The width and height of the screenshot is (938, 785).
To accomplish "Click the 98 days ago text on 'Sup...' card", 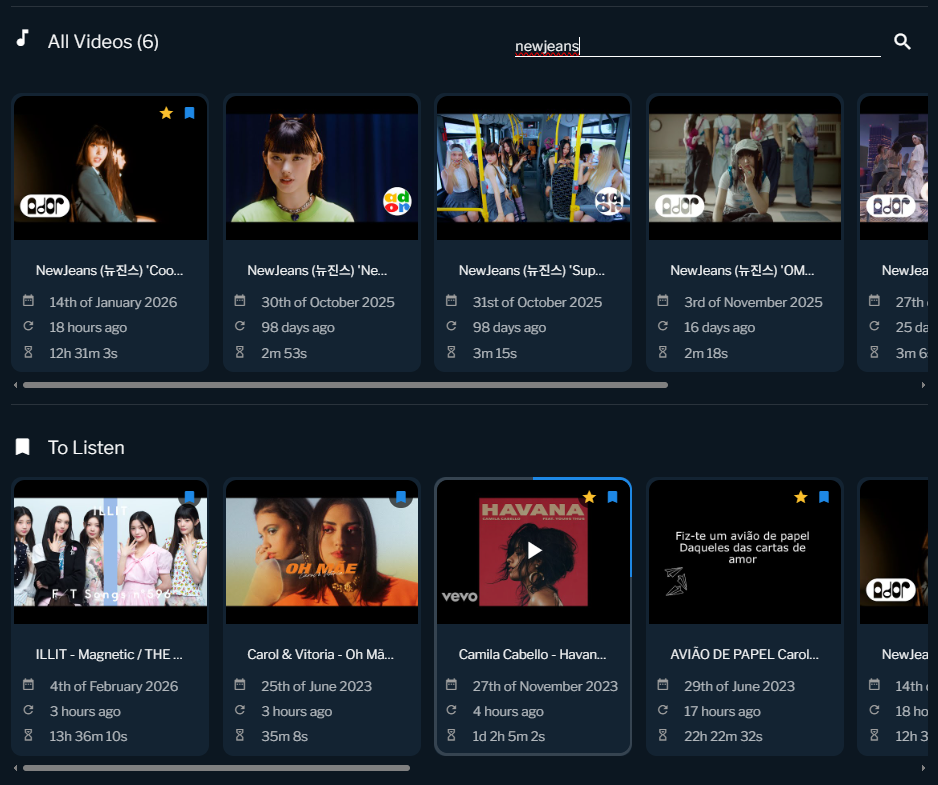I will tap(509, 327).
